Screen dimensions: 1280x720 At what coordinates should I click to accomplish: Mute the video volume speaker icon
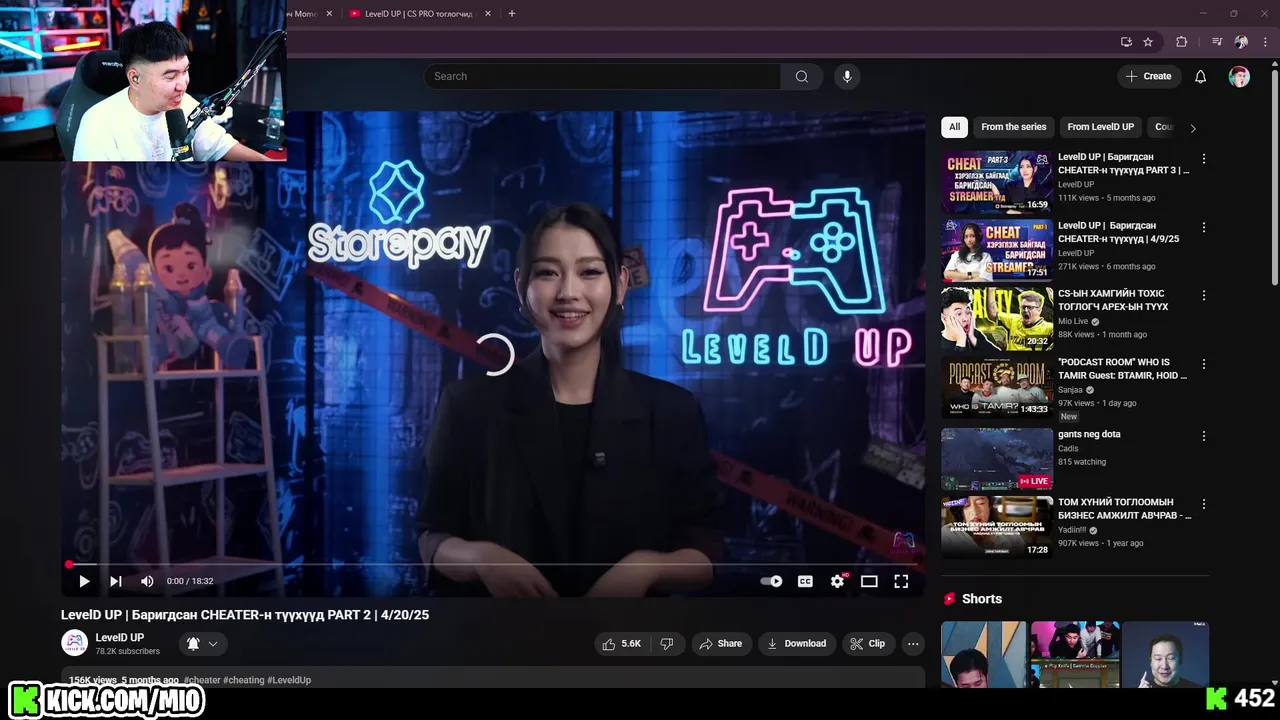147,581
